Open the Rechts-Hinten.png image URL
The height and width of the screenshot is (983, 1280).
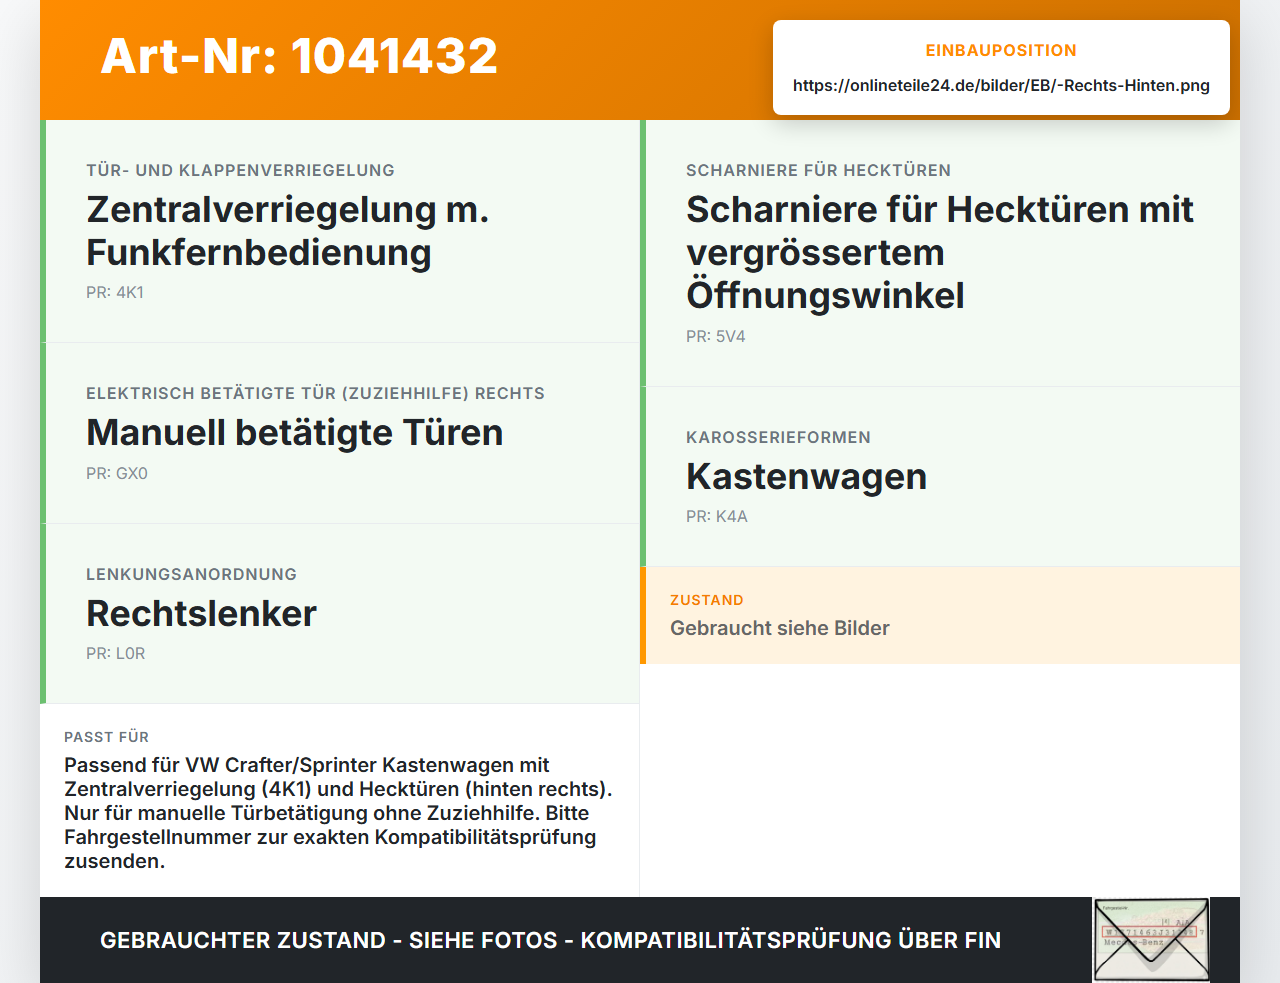1001,85
